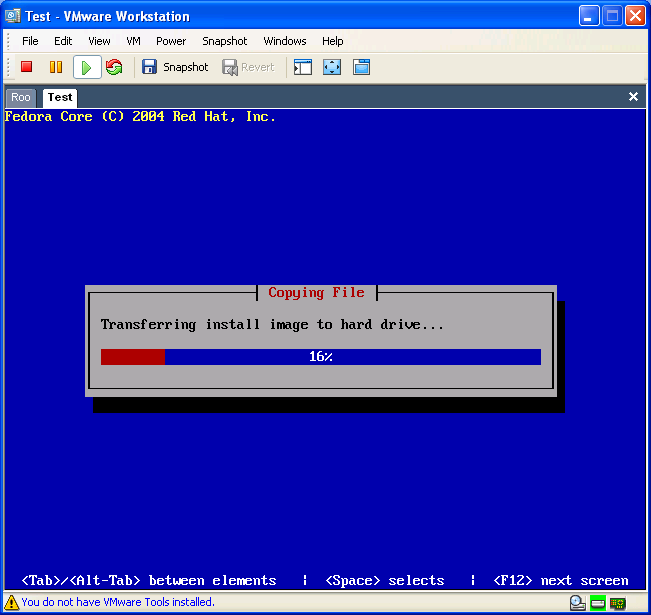Click the 'You do not have VMware Tools installed.' message
Image resolution: width=651 pixels, height=615 pixels.
click(x=118, y=602)
